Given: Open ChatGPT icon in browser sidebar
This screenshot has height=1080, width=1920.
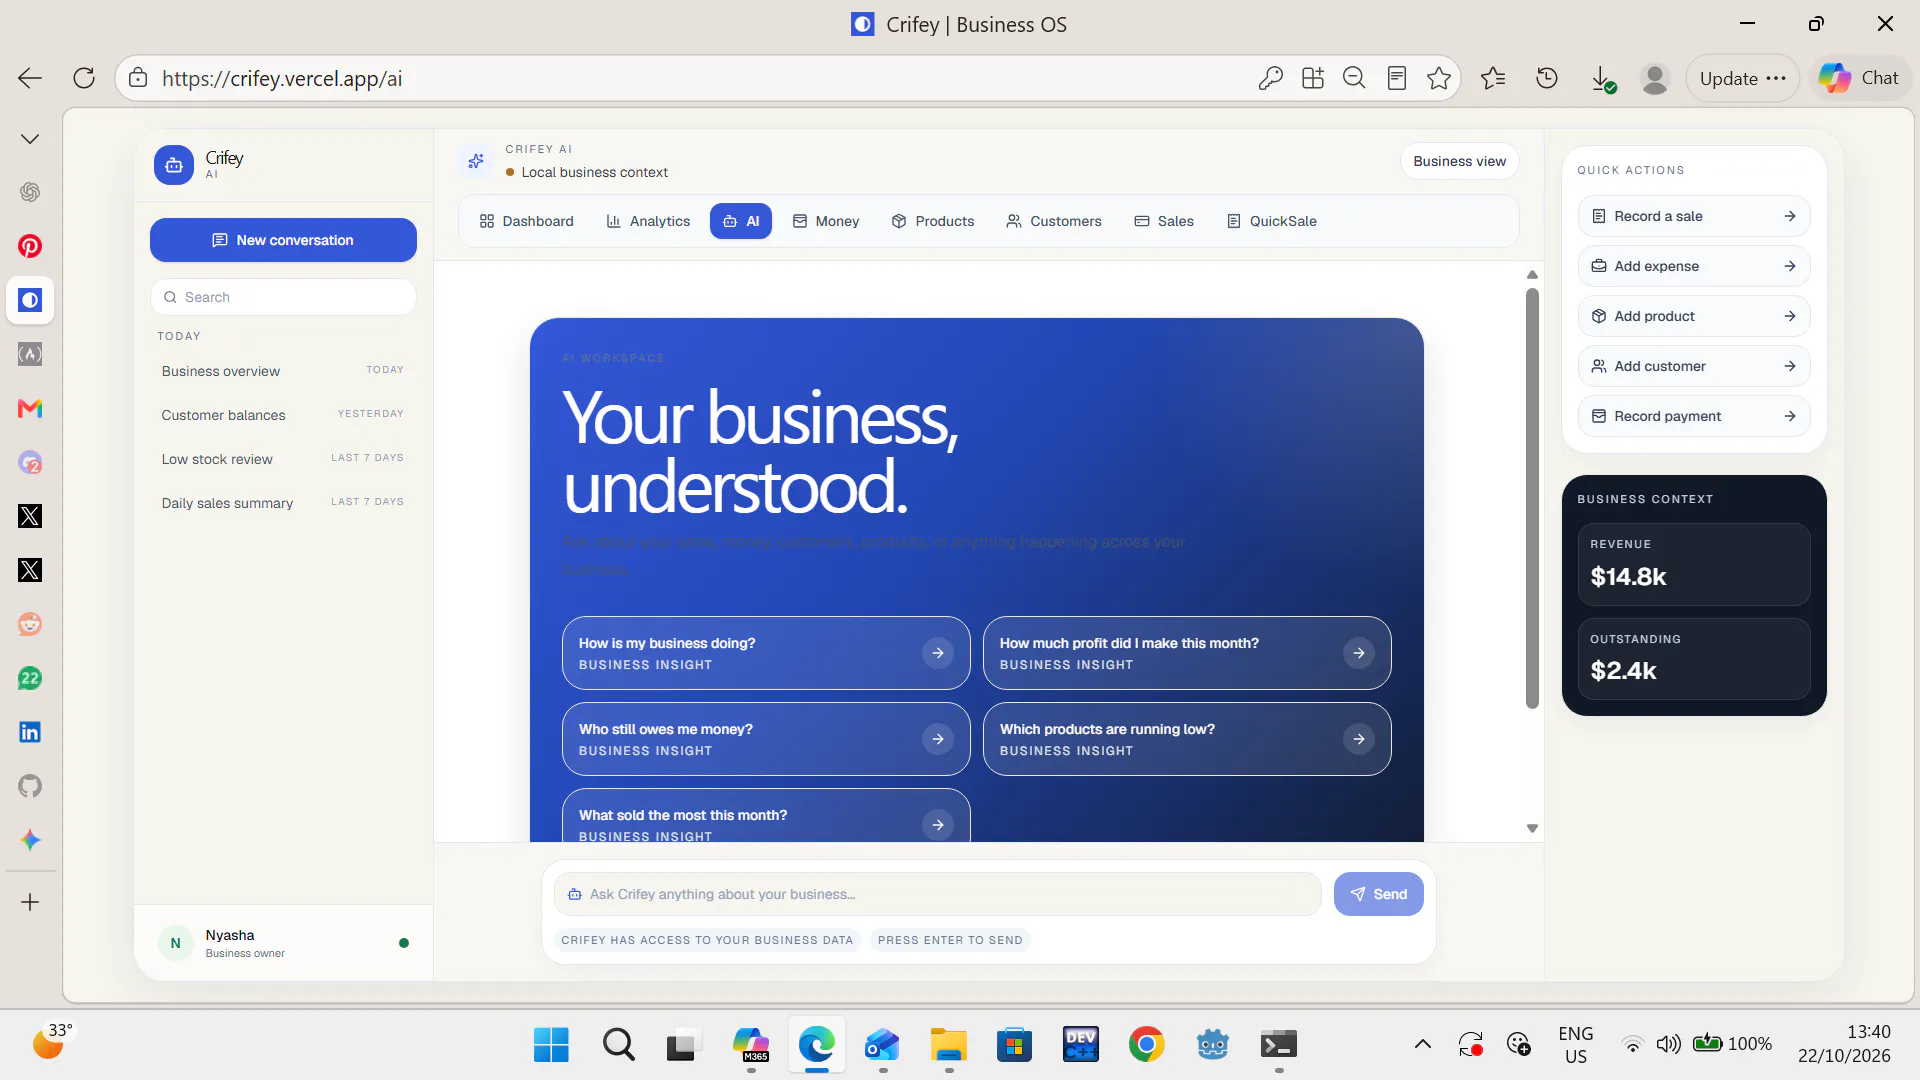Looking at the screenshot, I should (30, 192).
